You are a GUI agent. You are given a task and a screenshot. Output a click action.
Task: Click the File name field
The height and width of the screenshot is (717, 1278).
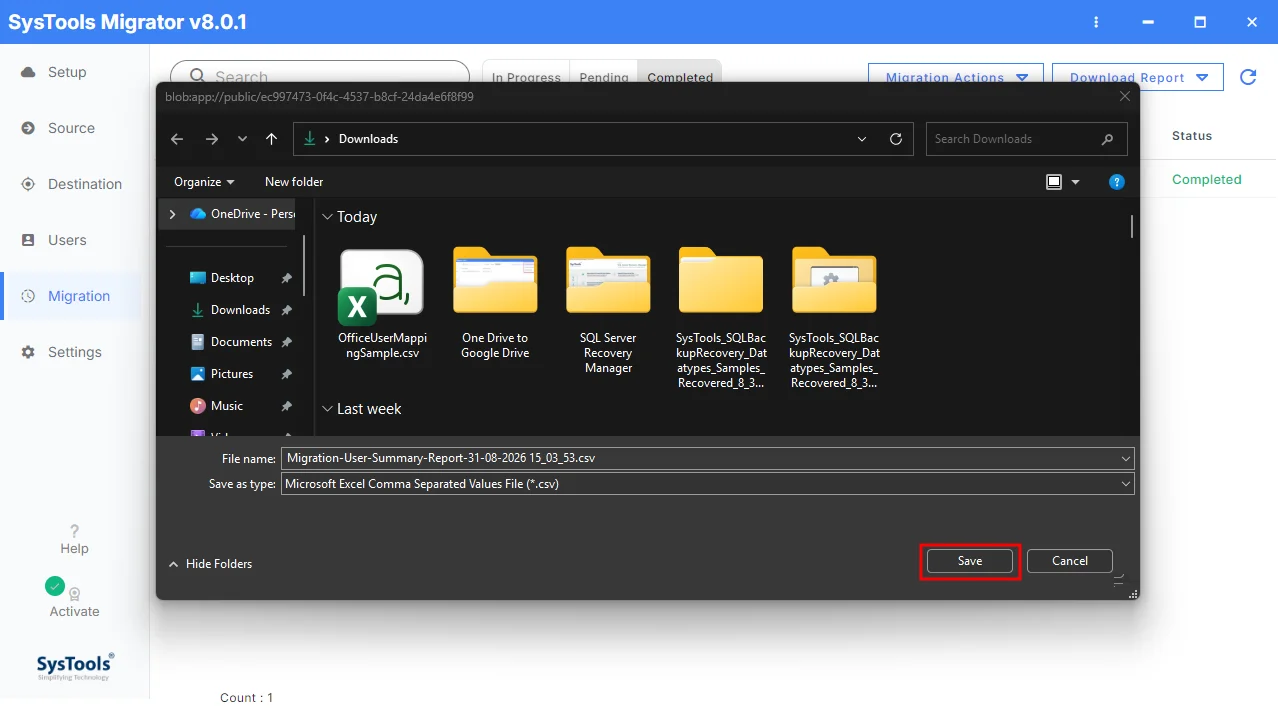[x=707, y=458]
